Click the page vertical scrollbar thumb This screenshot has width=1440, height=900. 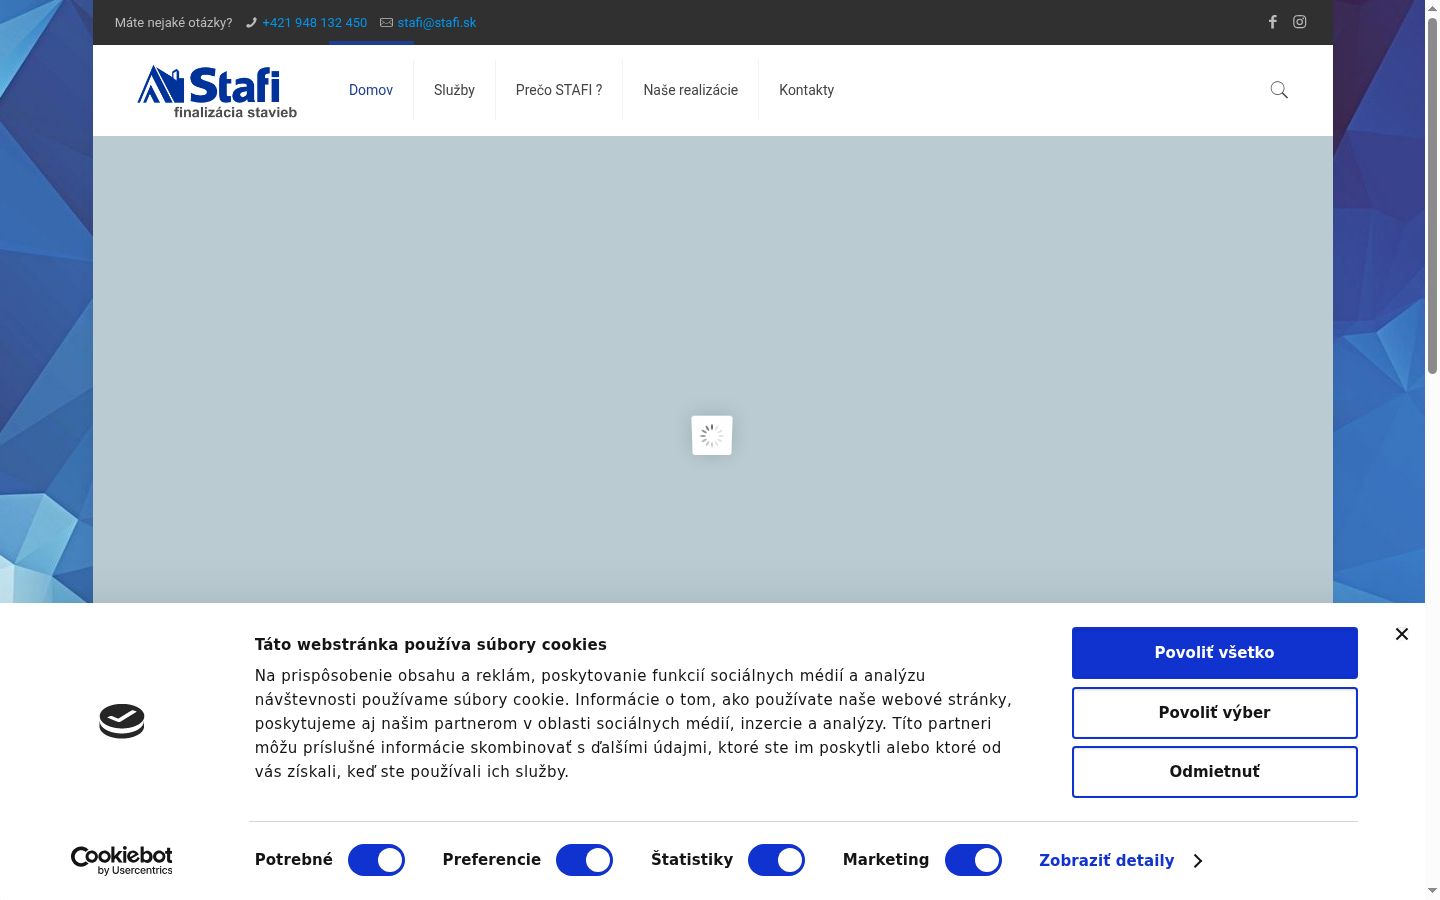point(1432,195)
